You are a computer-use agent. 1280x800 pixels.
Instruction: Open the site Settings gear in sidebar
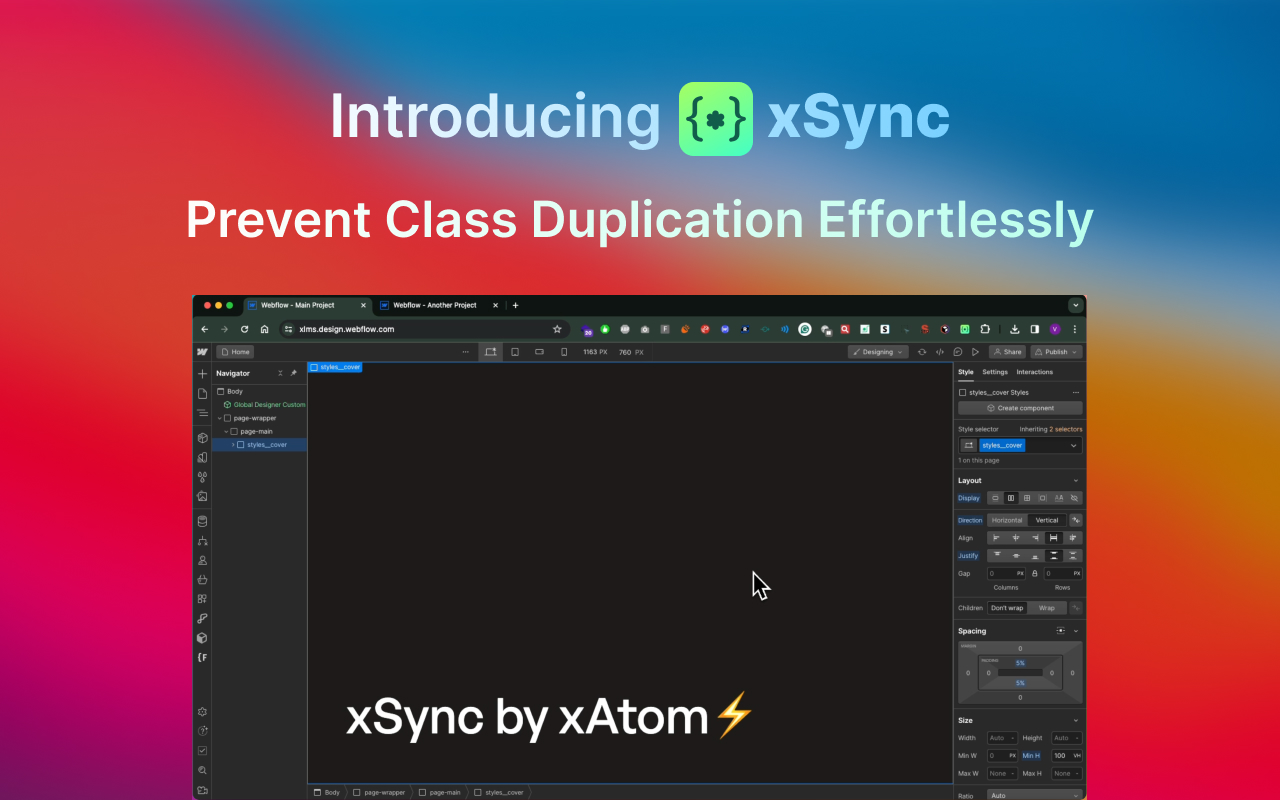(202, 712)
